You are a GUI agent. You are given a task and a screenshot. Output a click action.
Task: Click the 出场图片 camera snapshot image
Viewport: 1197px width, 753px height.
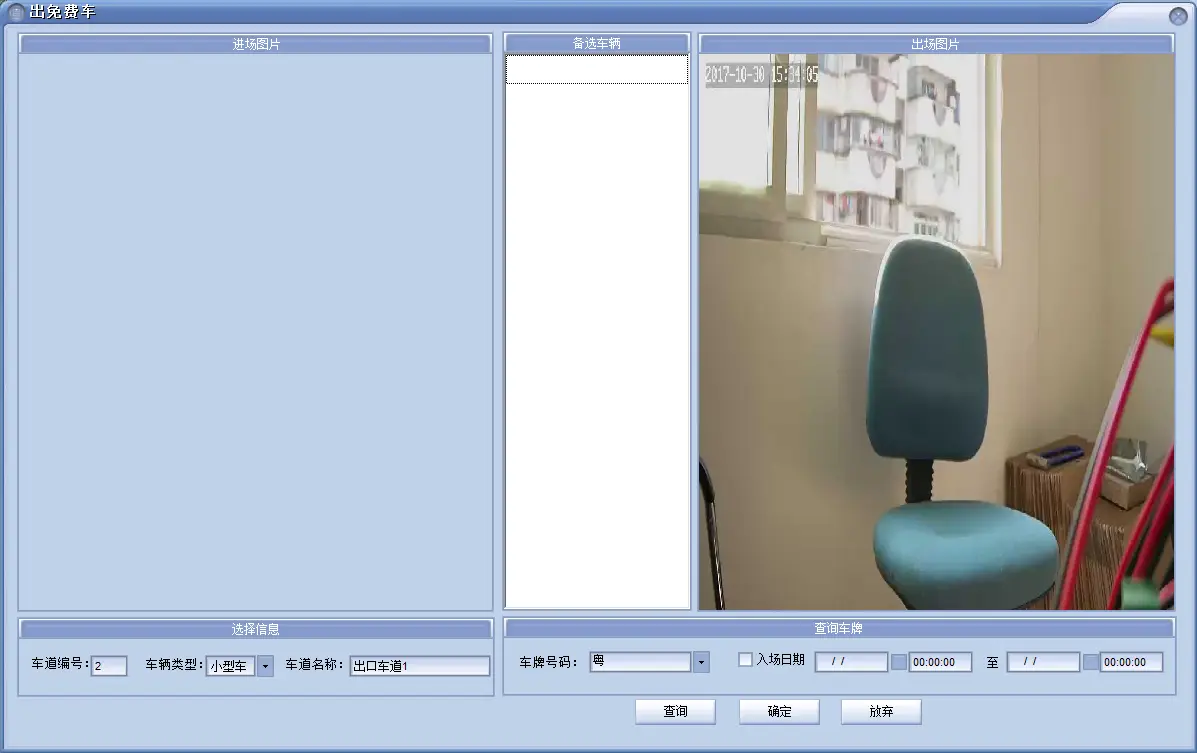[935, 331]
